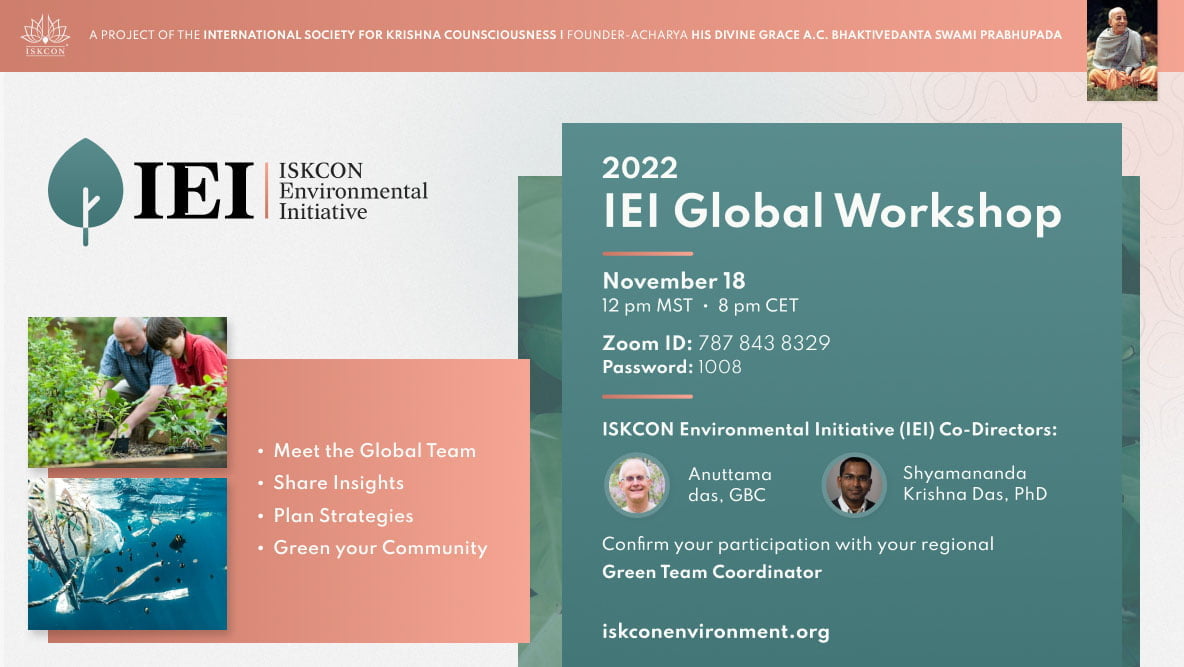
Task: Click Meet the Global Team bullet
Action: pos(375,451)
